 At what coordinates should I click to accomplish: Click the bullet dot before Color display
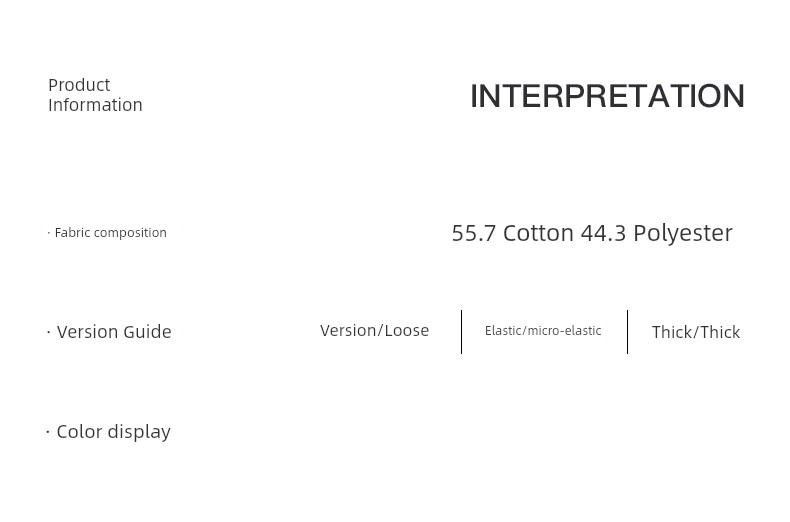(48, 432)
